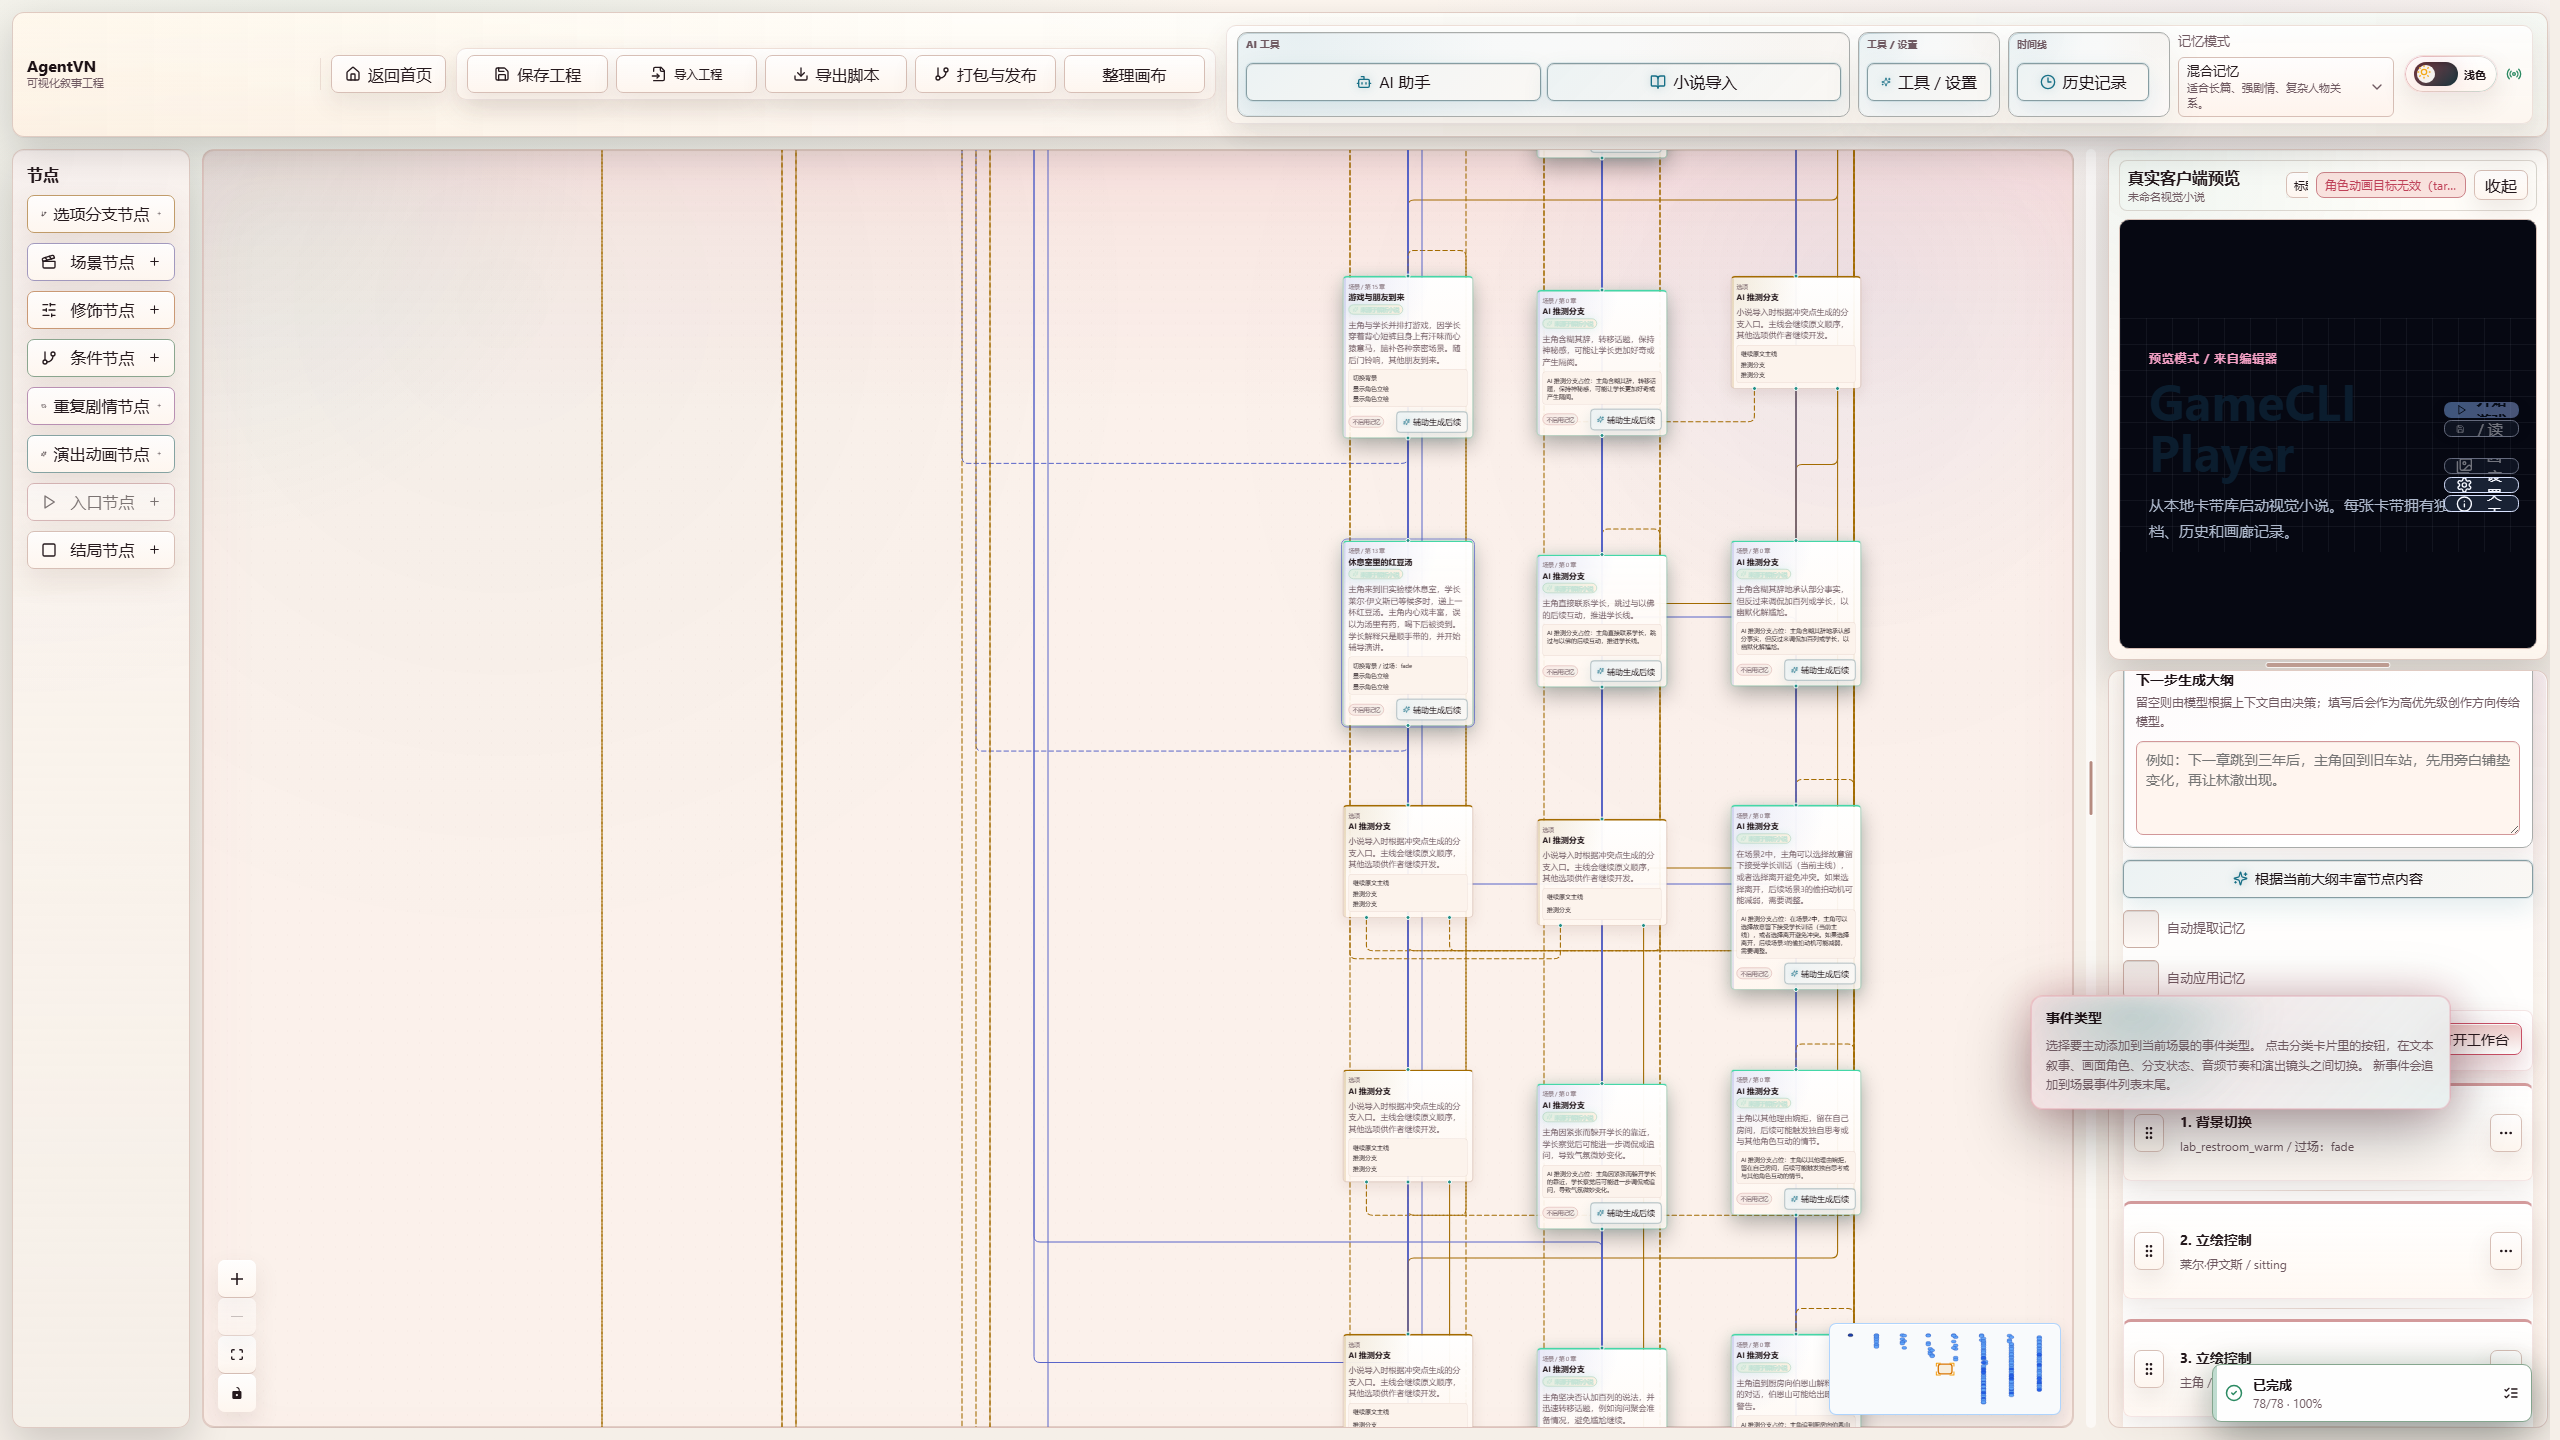Add a 修饰节点 modifier node

[x=101, y=310]
